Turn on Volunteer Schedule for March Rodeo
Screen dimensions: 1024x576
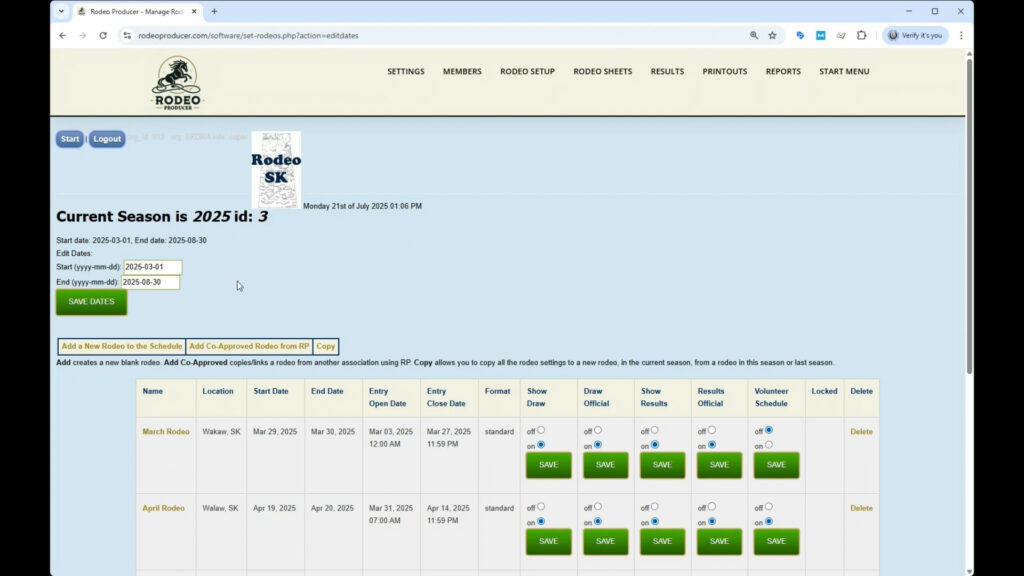[x=768, y=444]
